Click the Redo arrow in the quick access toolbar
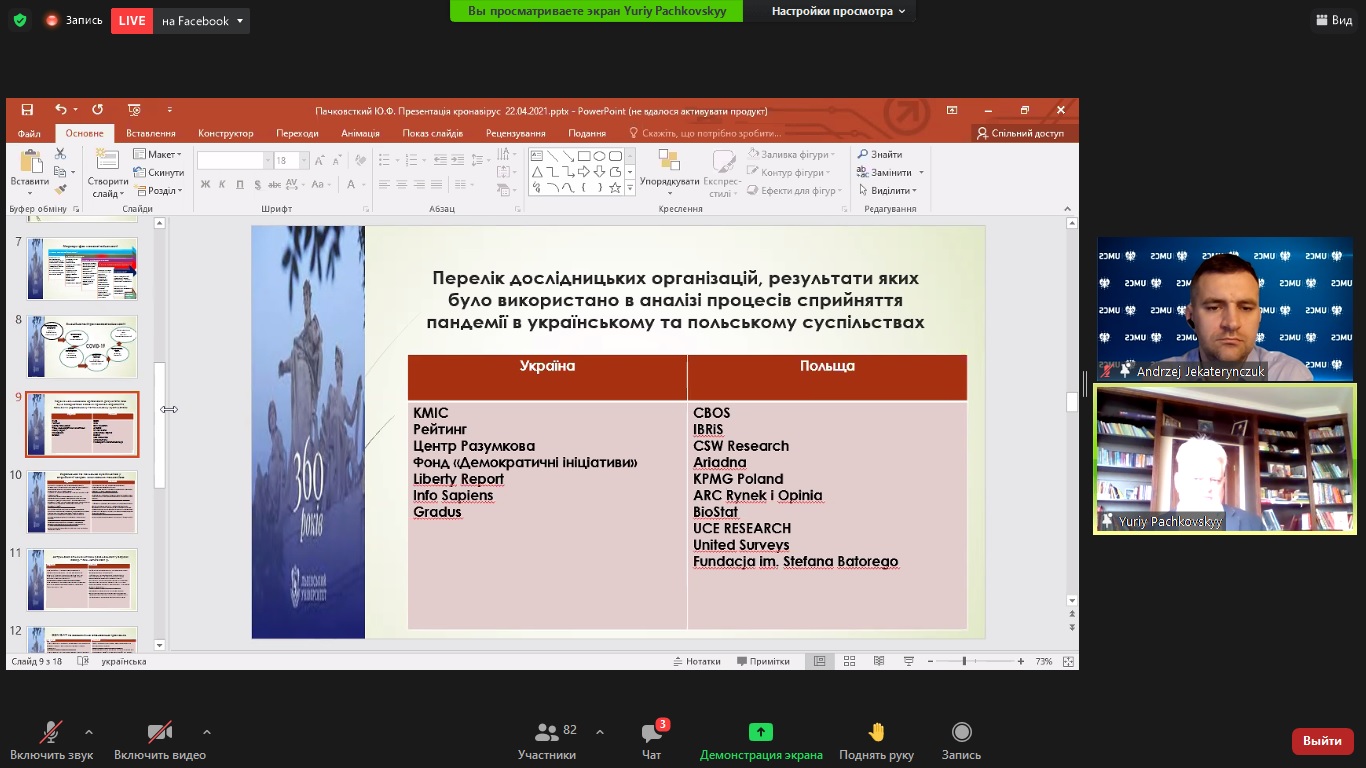This screenshot has height=768, width=1366. [x=97, y=110]
